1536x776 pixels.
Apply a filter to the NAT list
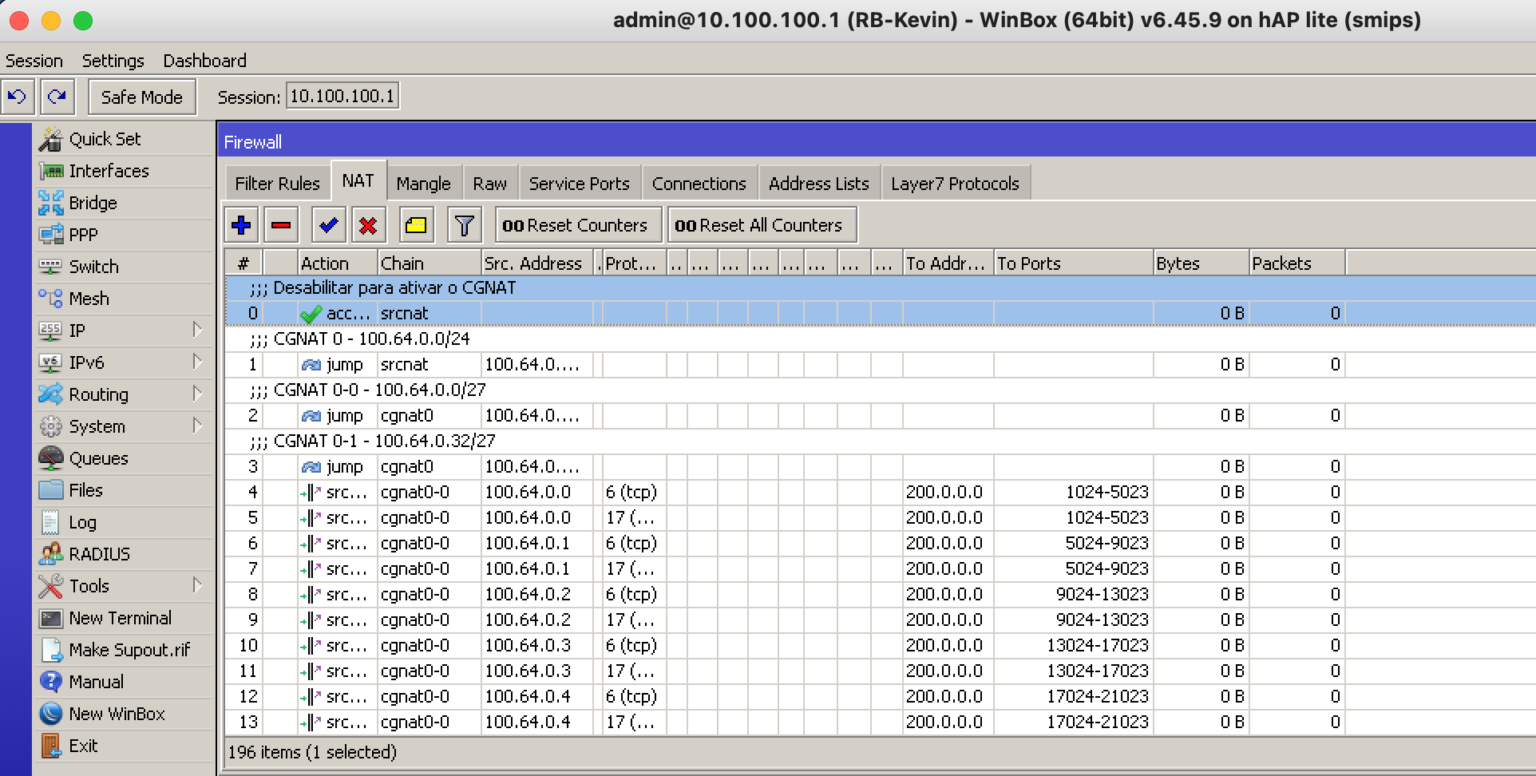(463, 224)
